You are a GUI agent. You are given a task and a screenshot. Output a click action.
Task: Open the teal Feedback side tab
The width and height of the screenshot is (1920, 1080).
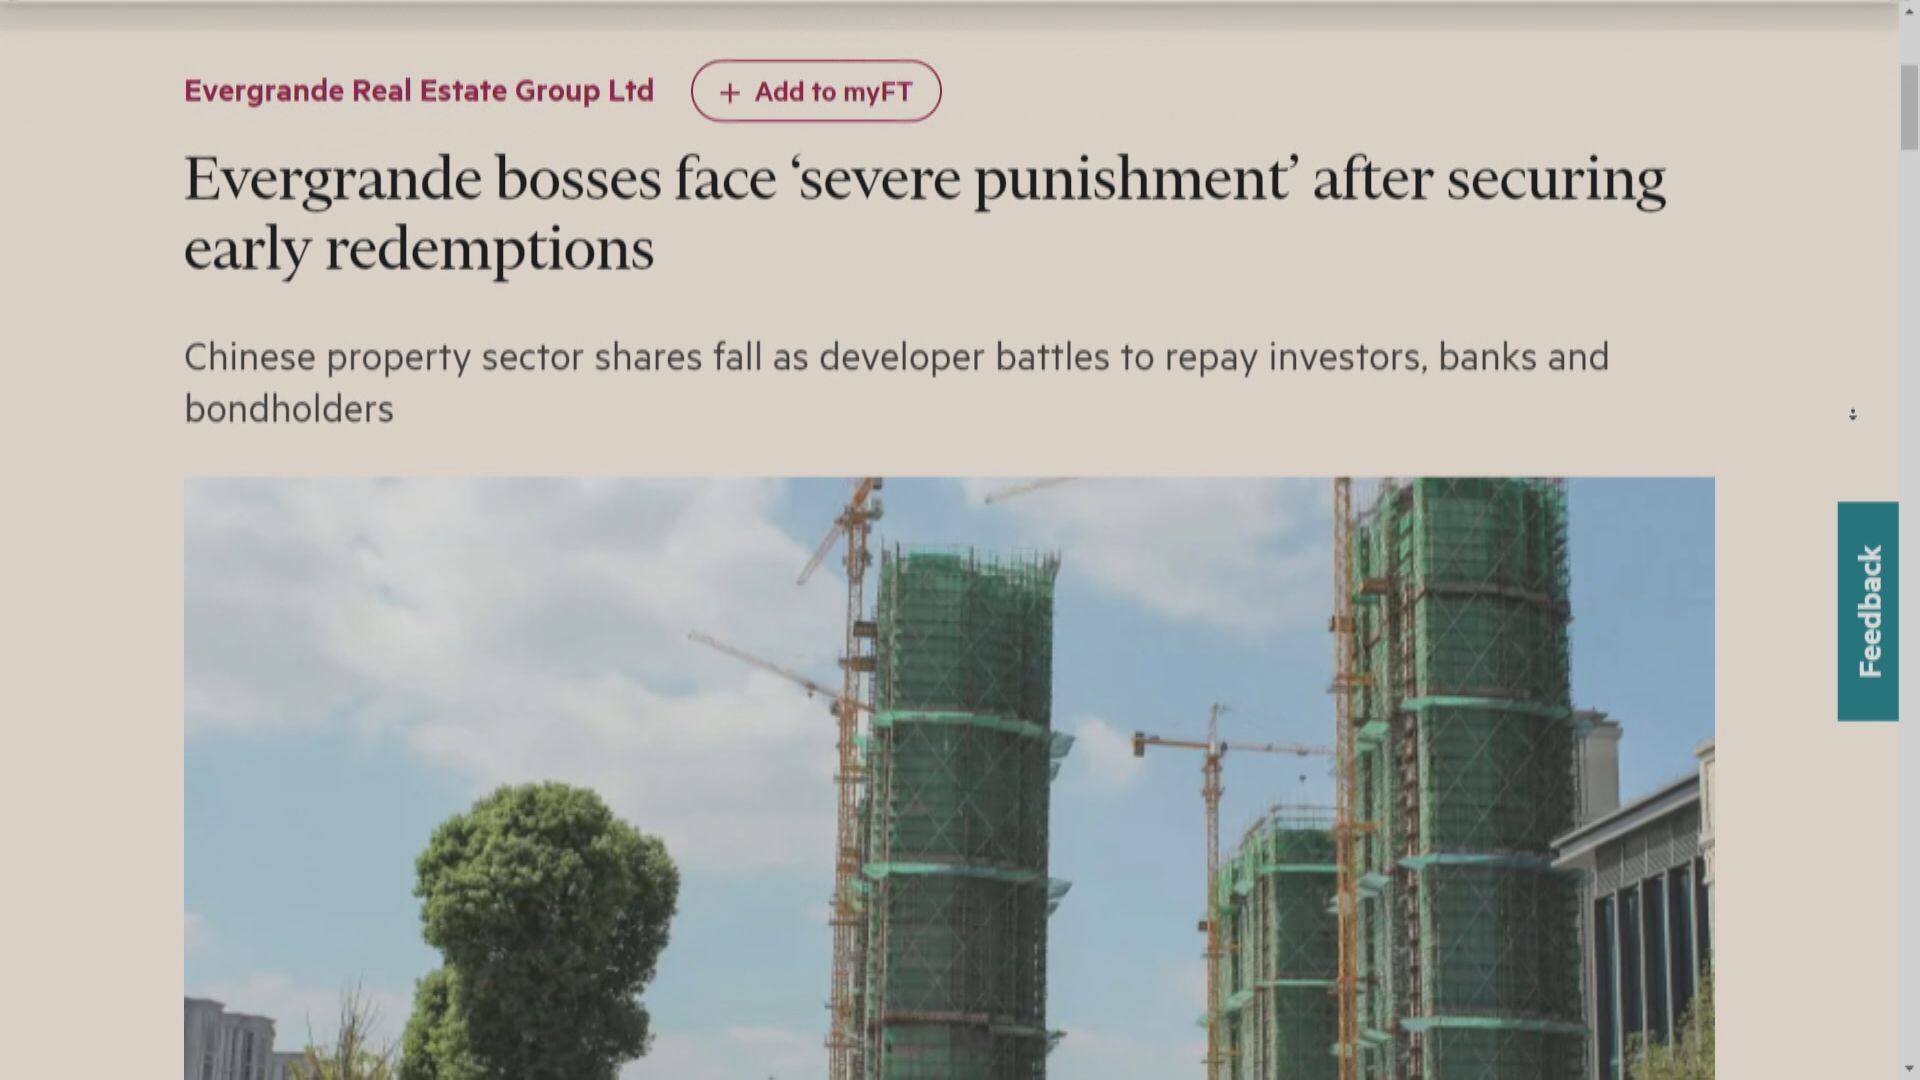pyautogui.click(x=1867, y=611)
